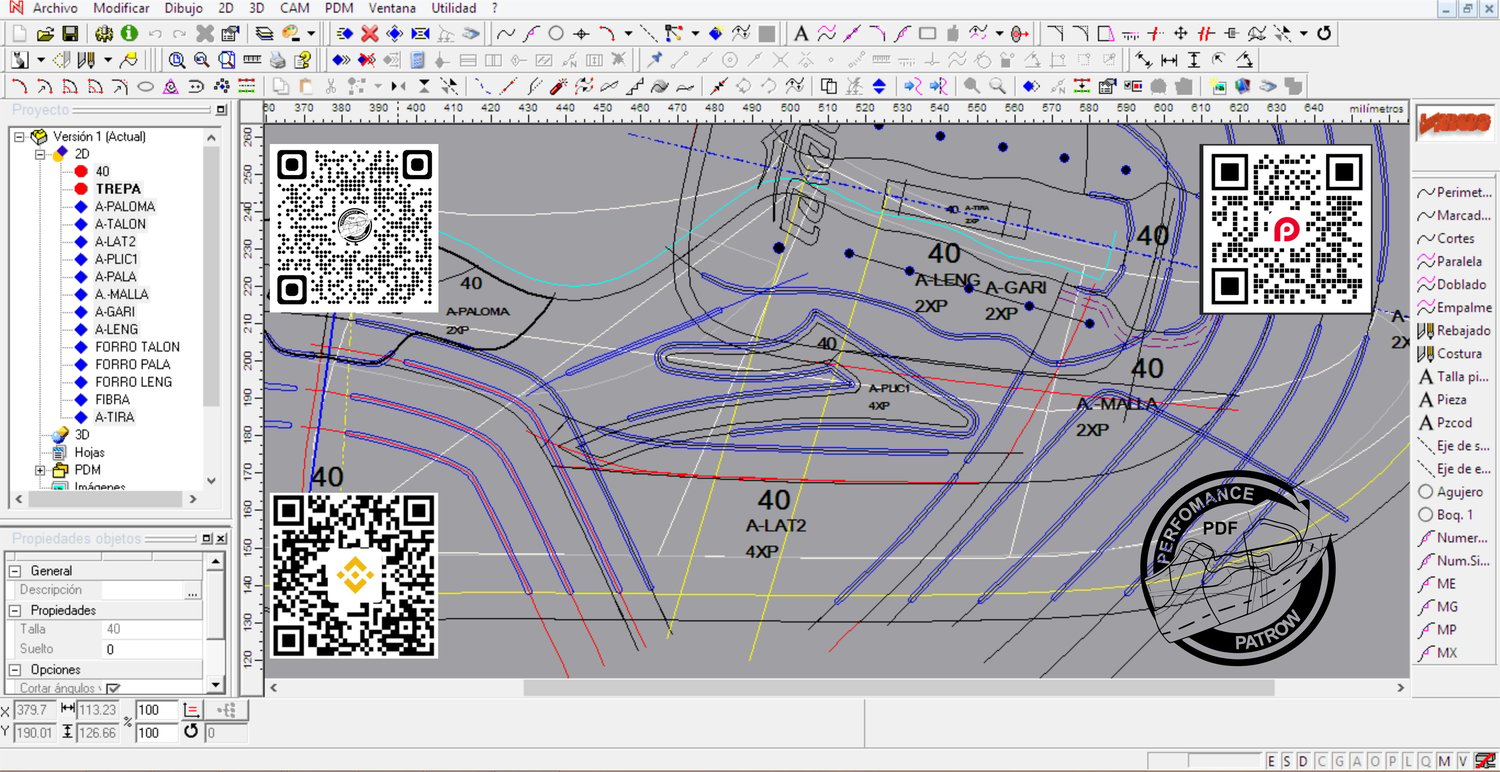Click the blue up-down triangles icon

pyautogui.click(x=879, y=86)
